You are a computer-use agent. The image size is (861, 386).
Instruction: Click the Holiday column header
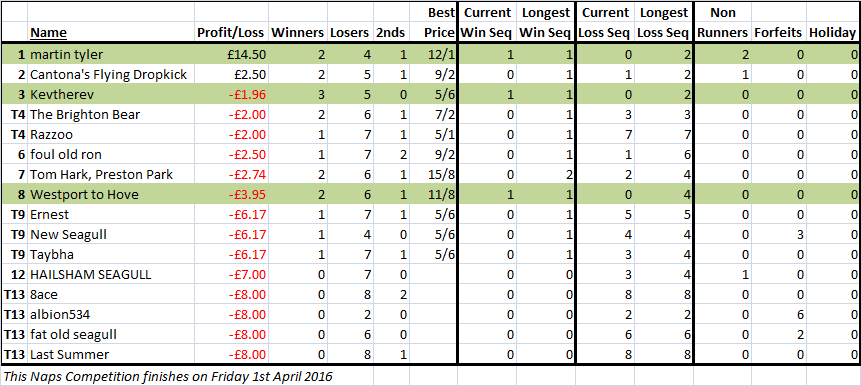(x=832, y=33)
